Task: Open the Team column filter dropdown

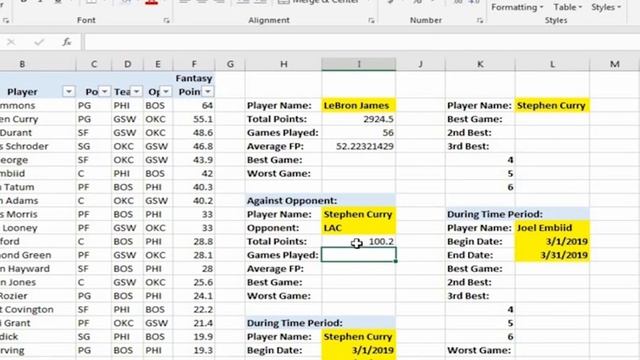Action: pyautogui.click(x=136, y=91)
